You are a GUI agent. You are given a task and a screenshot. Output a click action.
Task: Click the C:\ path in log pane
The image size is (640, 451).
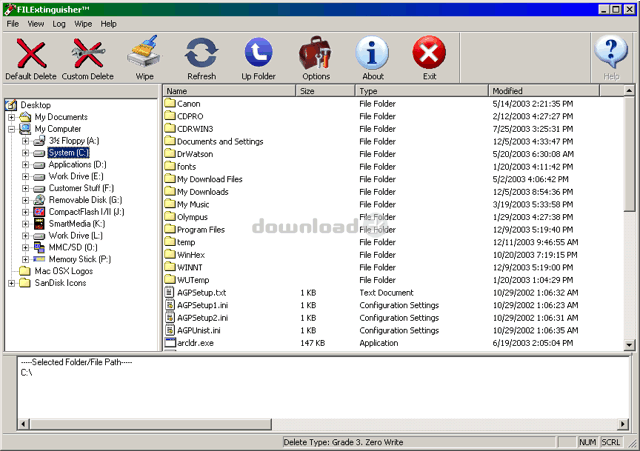(x=26, y=373)
